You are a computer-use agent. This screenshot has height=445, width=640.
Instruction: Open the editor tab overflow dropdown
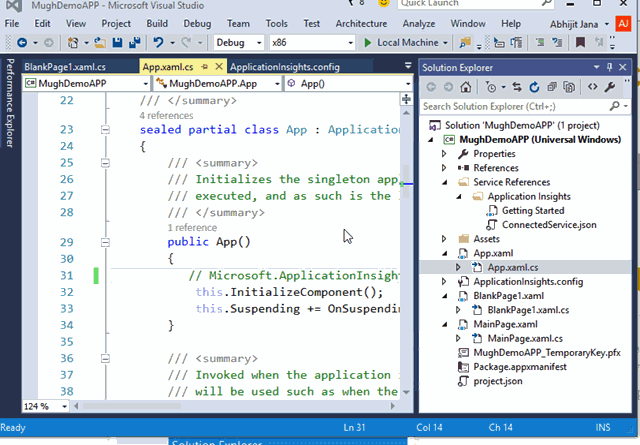408,66
